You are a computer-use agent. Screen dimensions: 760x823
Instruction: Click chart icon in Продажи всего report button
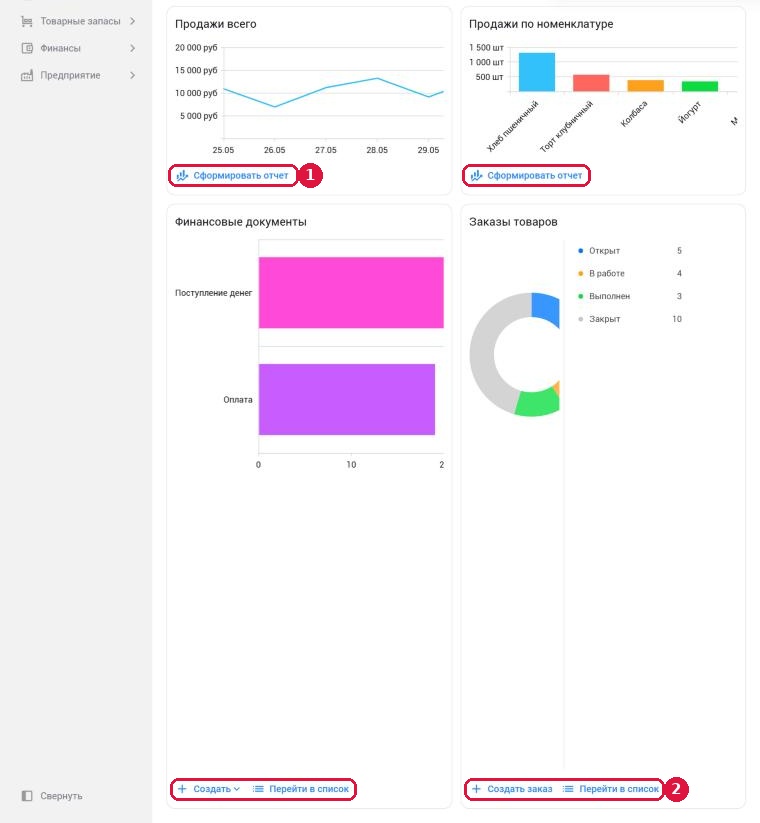[182, 175]
